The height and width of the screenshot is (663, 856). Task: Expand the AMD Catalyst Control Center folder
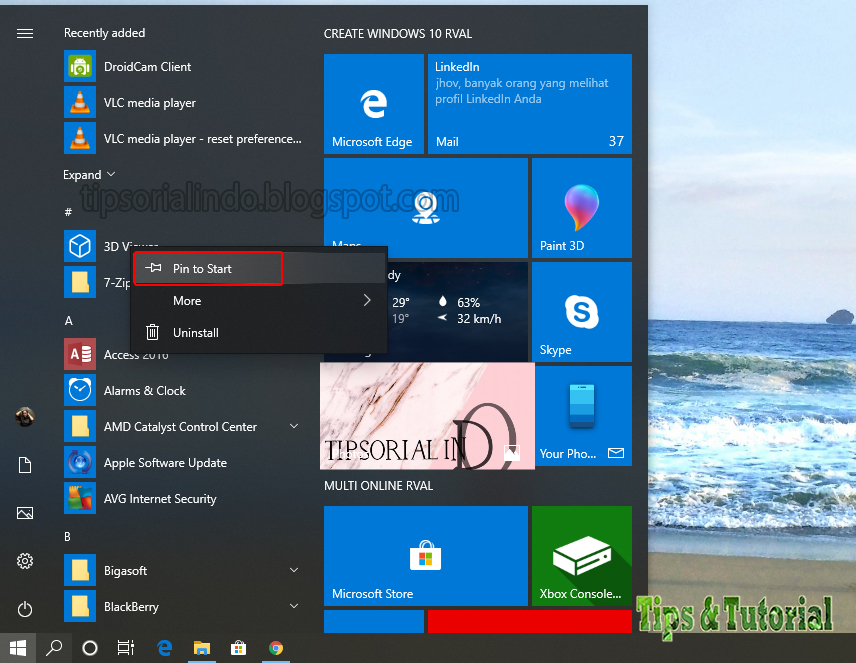[x=294, y=426]
